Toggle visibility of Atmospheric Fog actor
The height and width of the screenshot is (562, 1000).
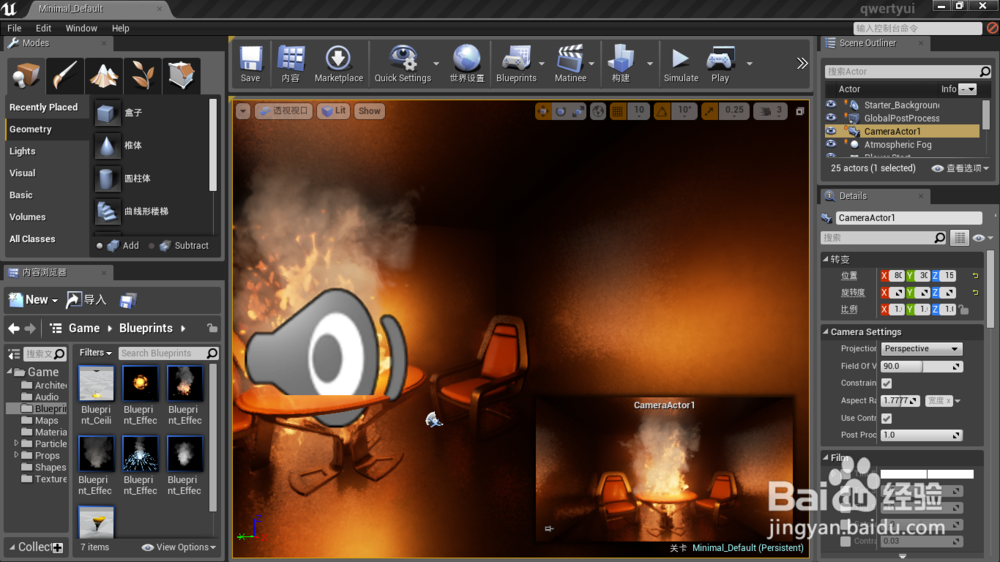830,145
